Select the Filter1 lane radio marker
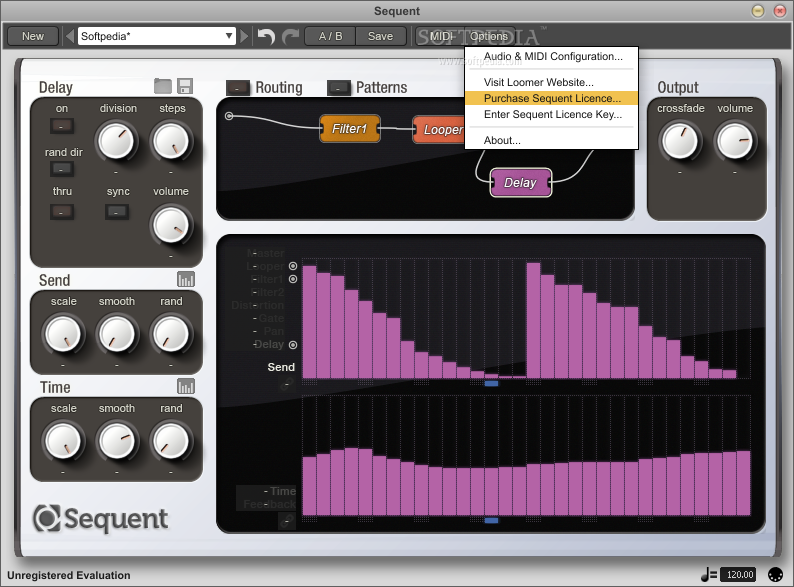The width and height of the screenshot is (794, 587). pos(293,279)
